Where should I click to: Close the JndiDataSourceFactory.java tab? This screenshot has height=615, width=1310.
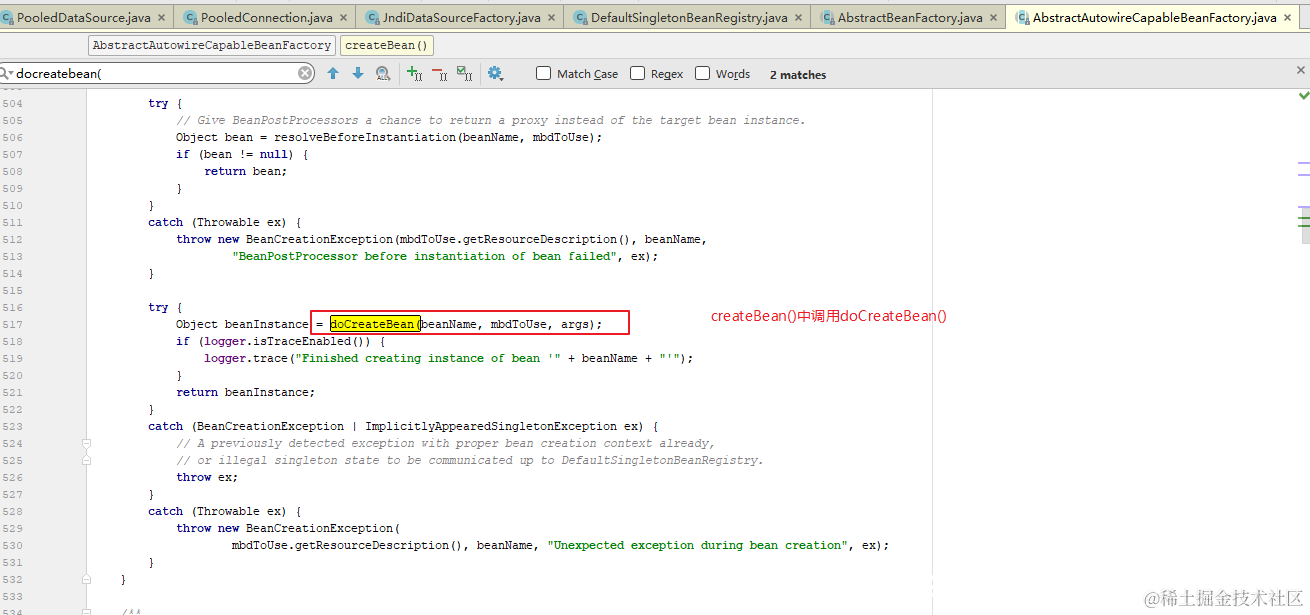click(551, 18)
